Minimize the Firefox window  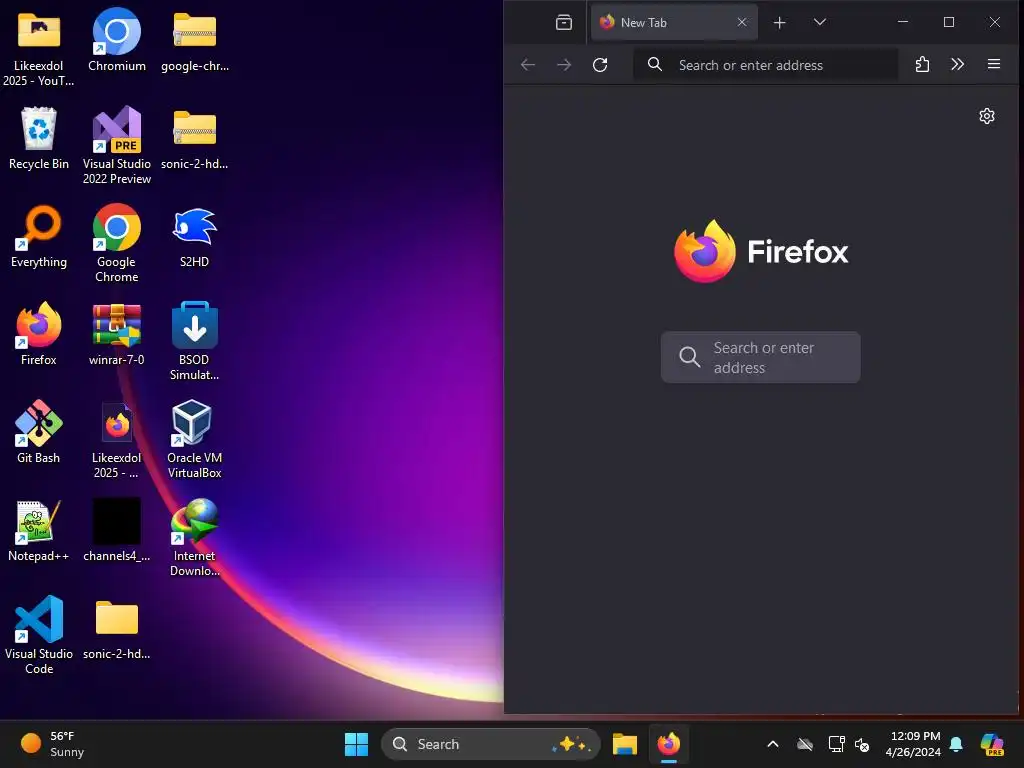[x=903, y=22]
